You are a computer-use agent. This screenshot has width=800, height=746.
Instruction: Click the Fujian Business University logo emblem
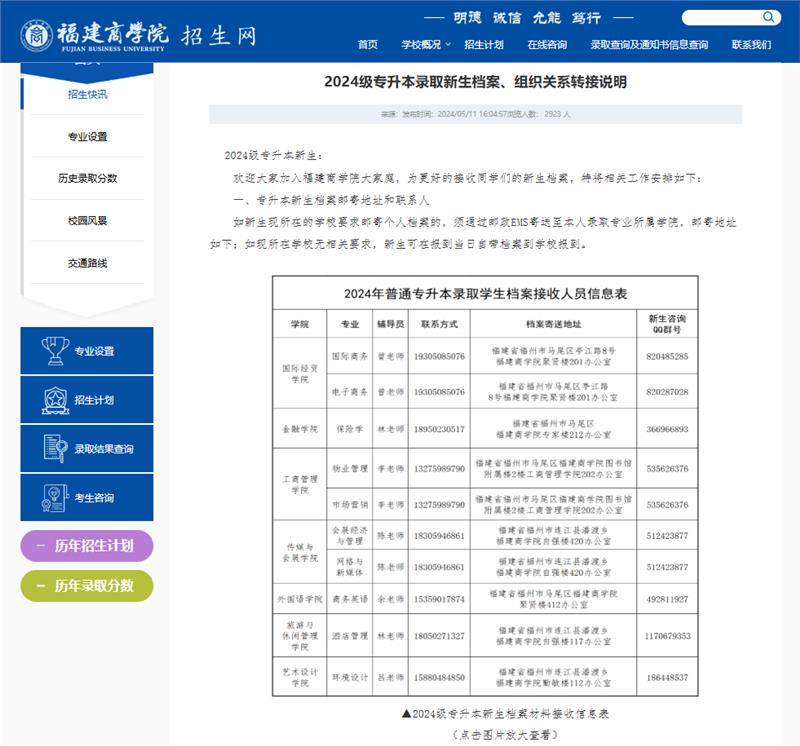tap(36, 36)
